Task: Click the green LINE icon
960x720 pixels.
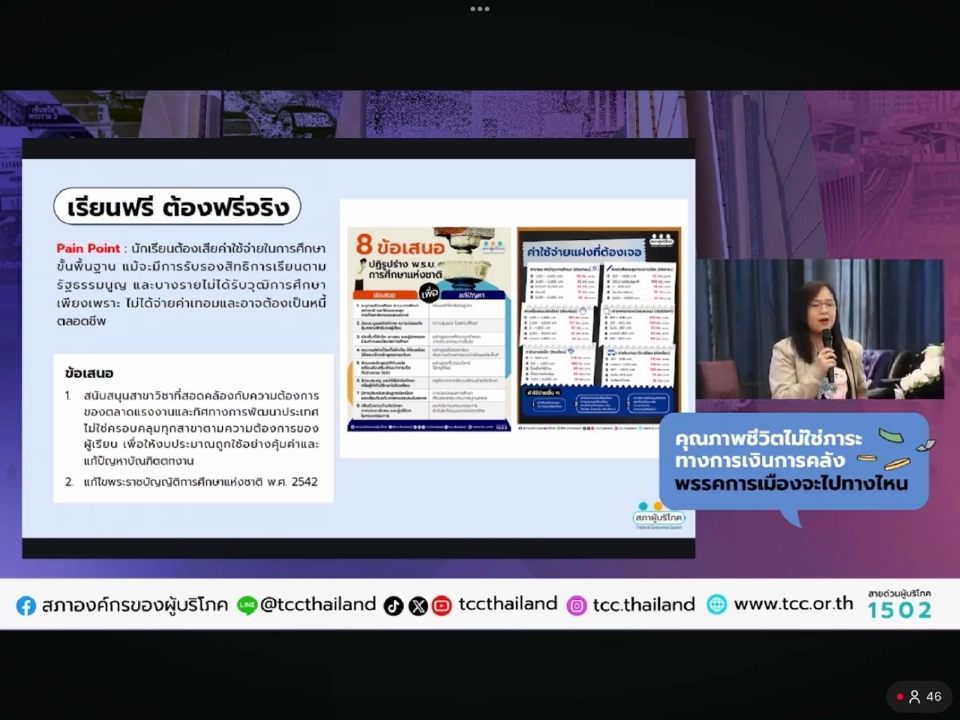Action: 247,605
